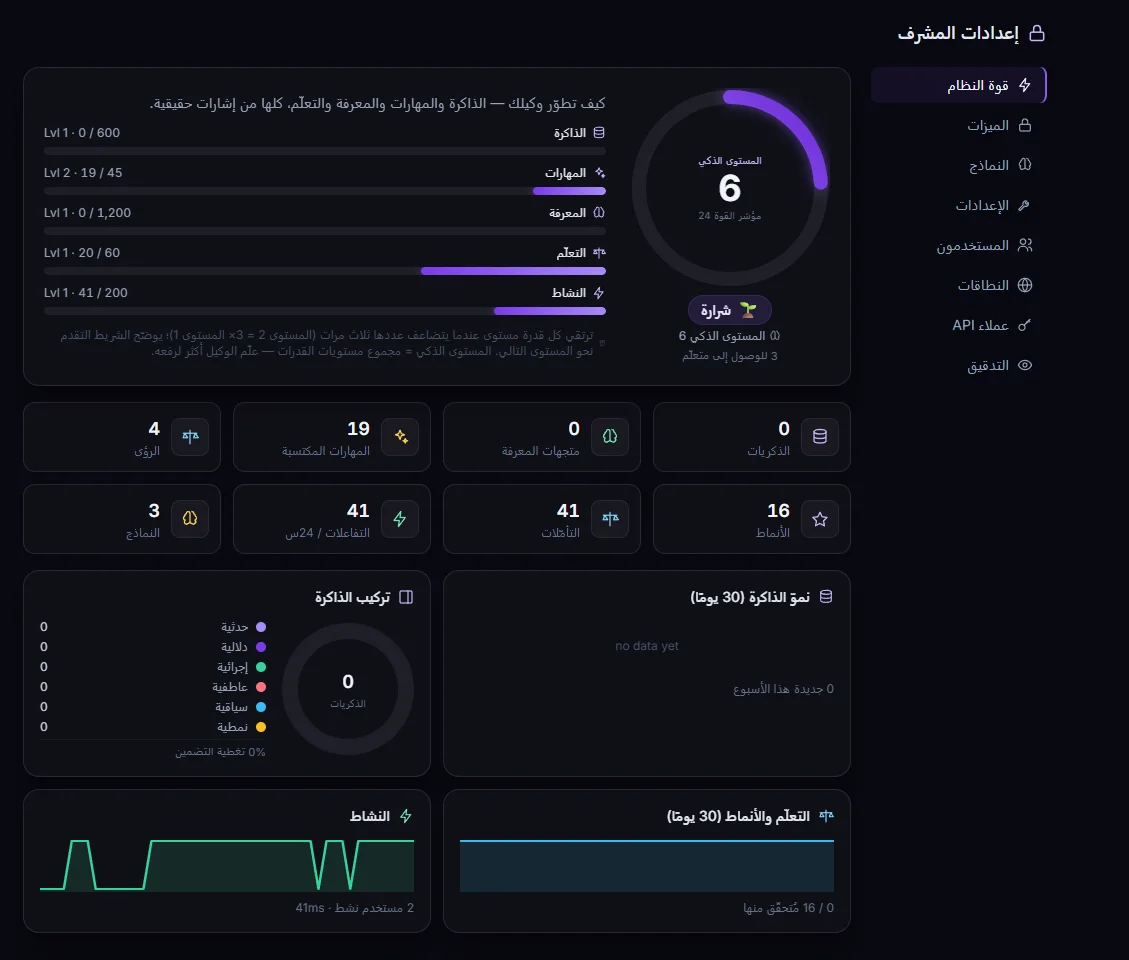Click the scales icon in التأمّلات card
This screenshot has width=1129, height=960.
tap(610, 519)
